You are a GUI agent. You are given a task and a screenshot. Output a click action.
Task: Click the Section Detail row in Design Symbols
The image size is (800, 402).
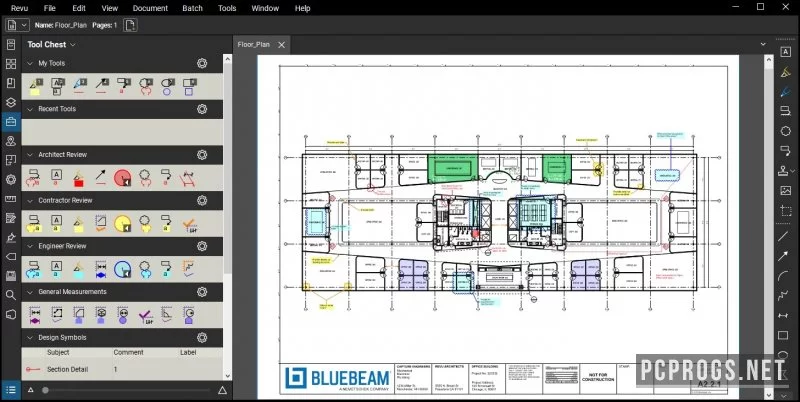(122, 369)
